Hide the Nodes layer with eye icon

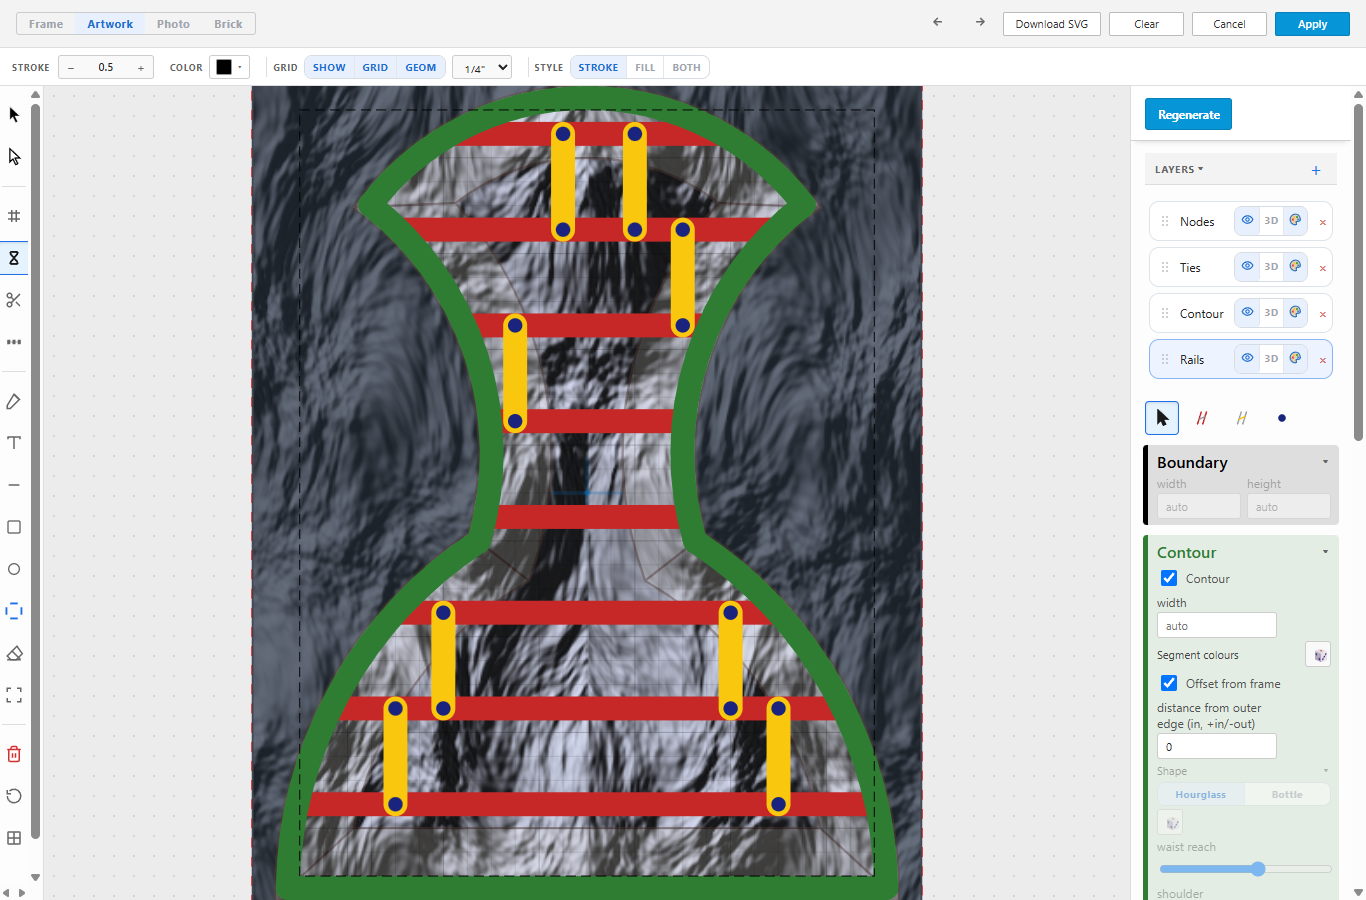point(1247,220)
